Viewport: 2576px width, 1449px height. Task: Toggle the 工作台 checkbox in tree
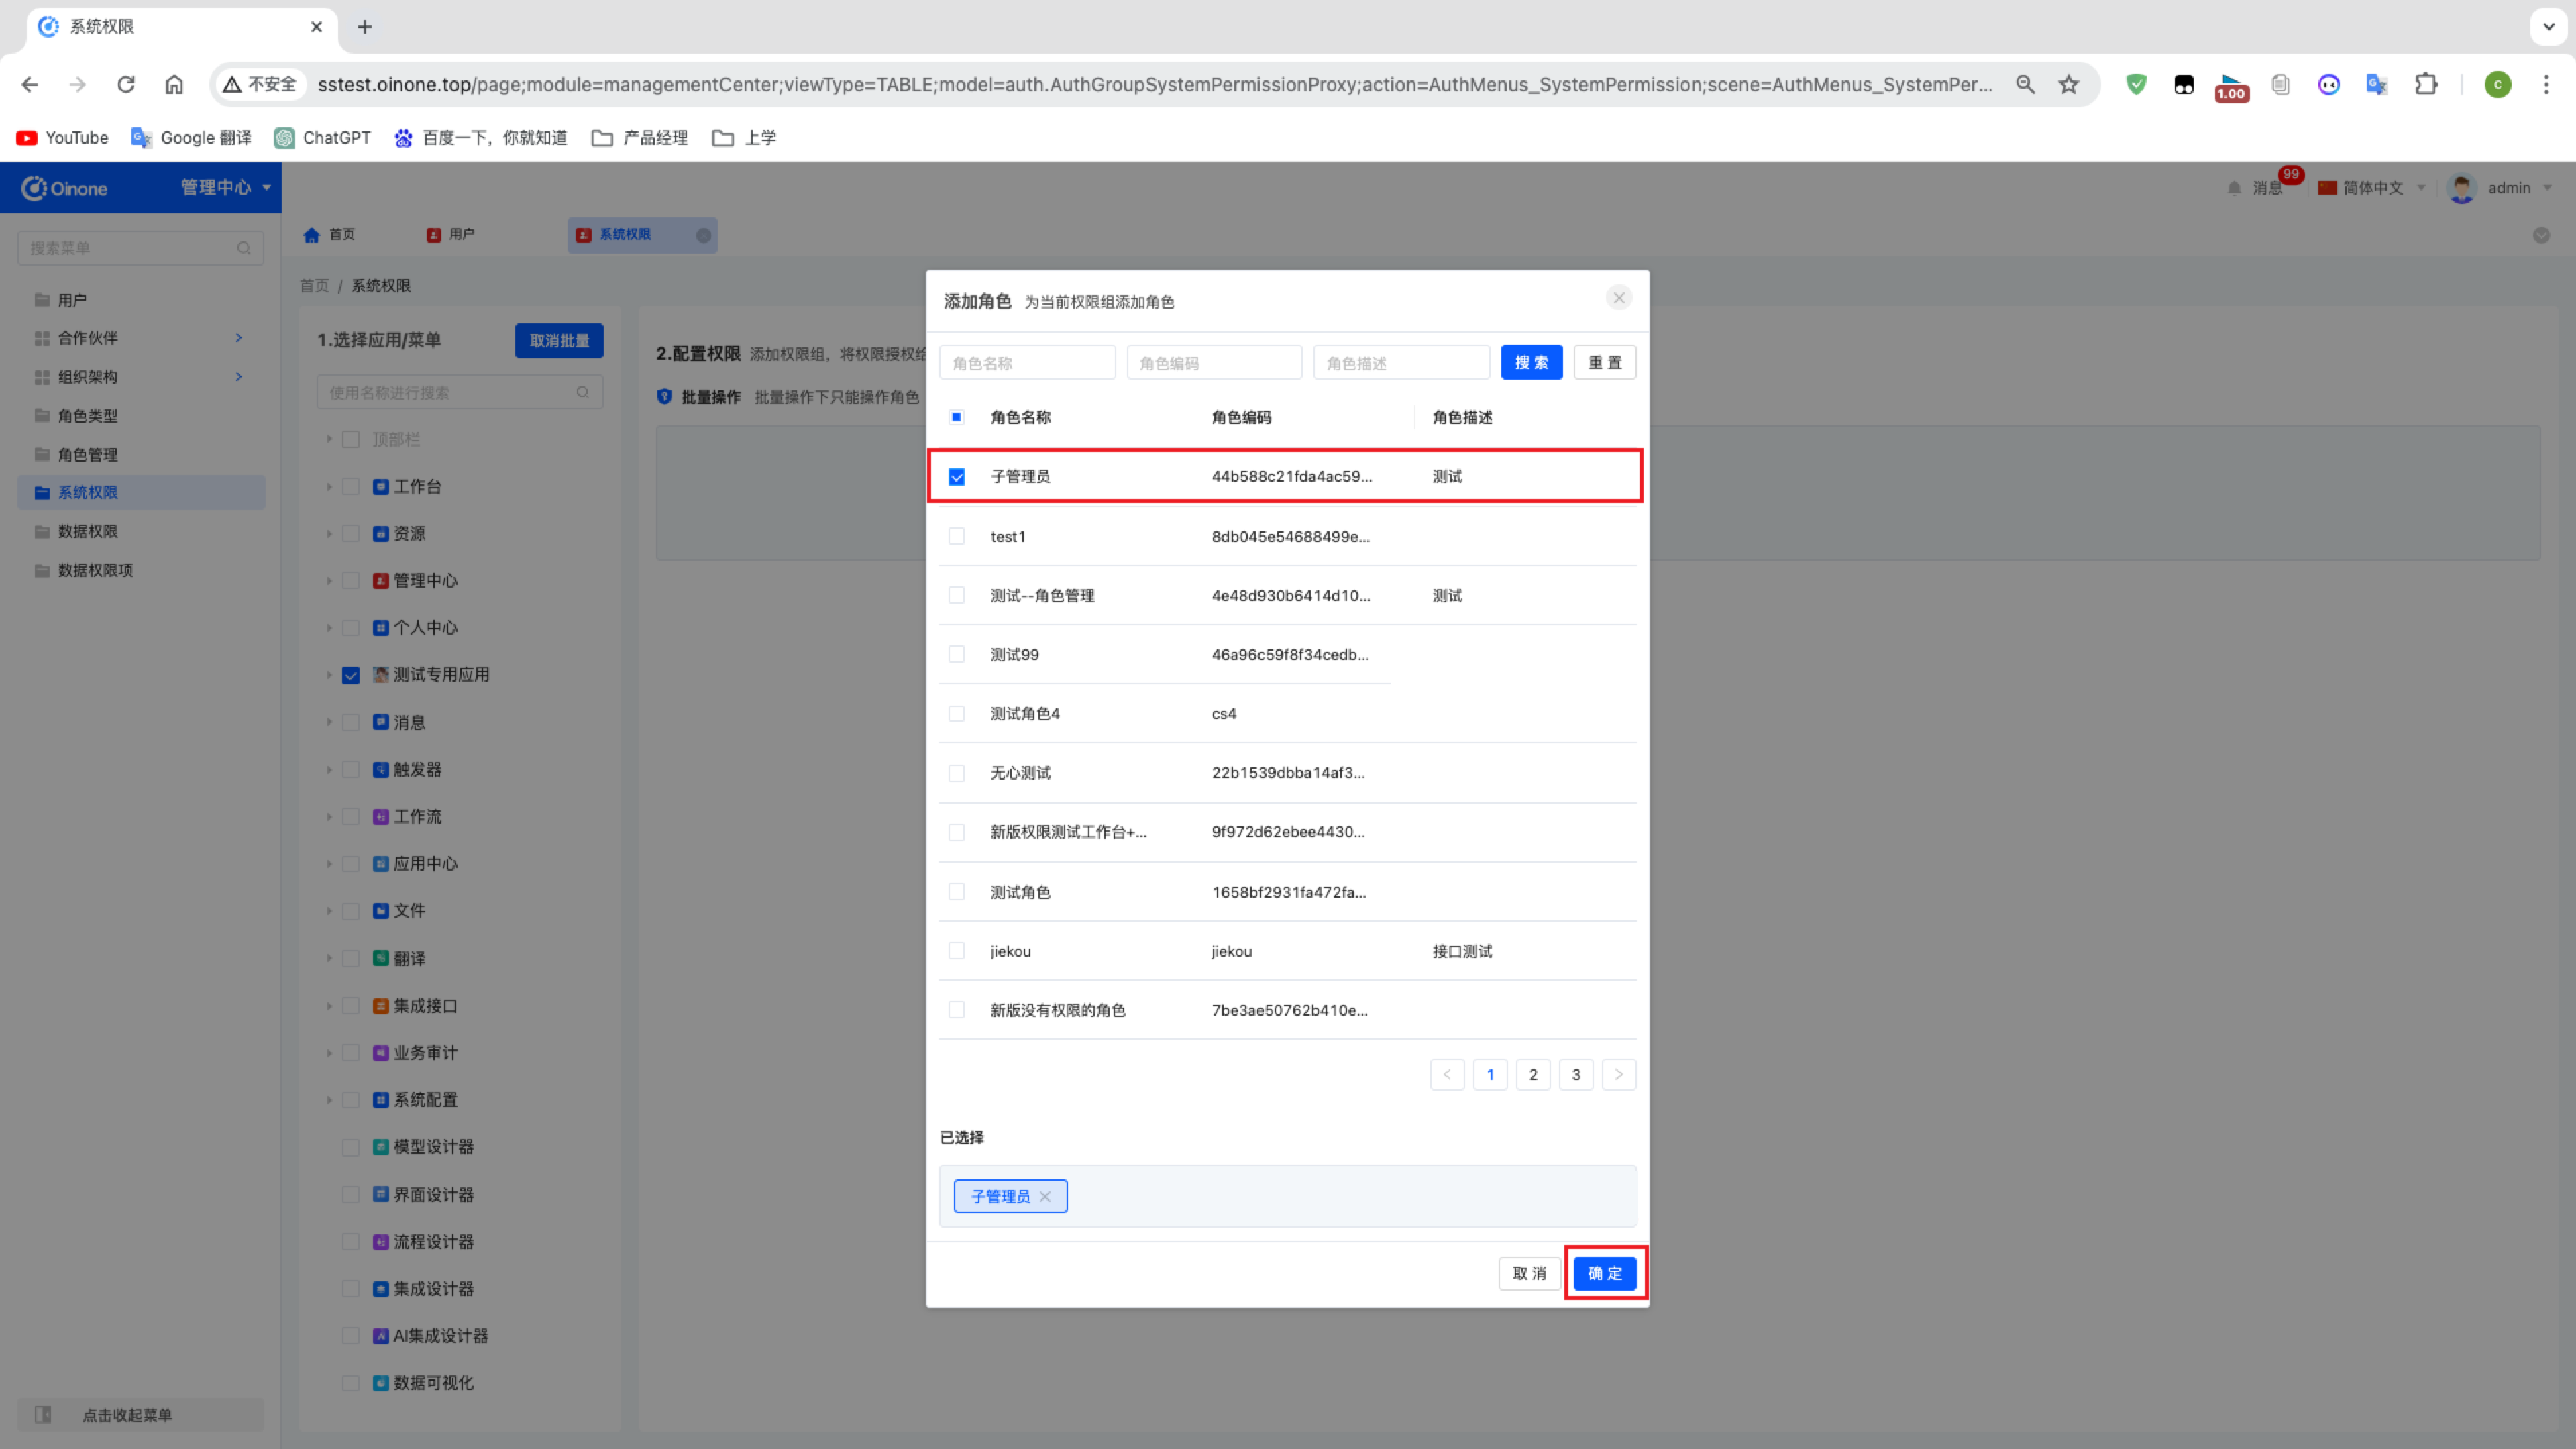(x=351, y=487)
